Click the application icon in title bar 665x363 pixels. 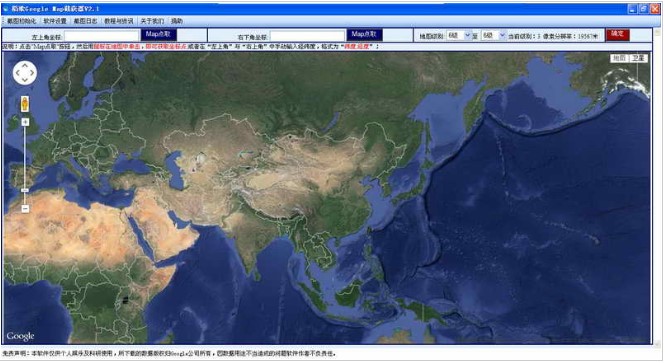pos(7,8)
